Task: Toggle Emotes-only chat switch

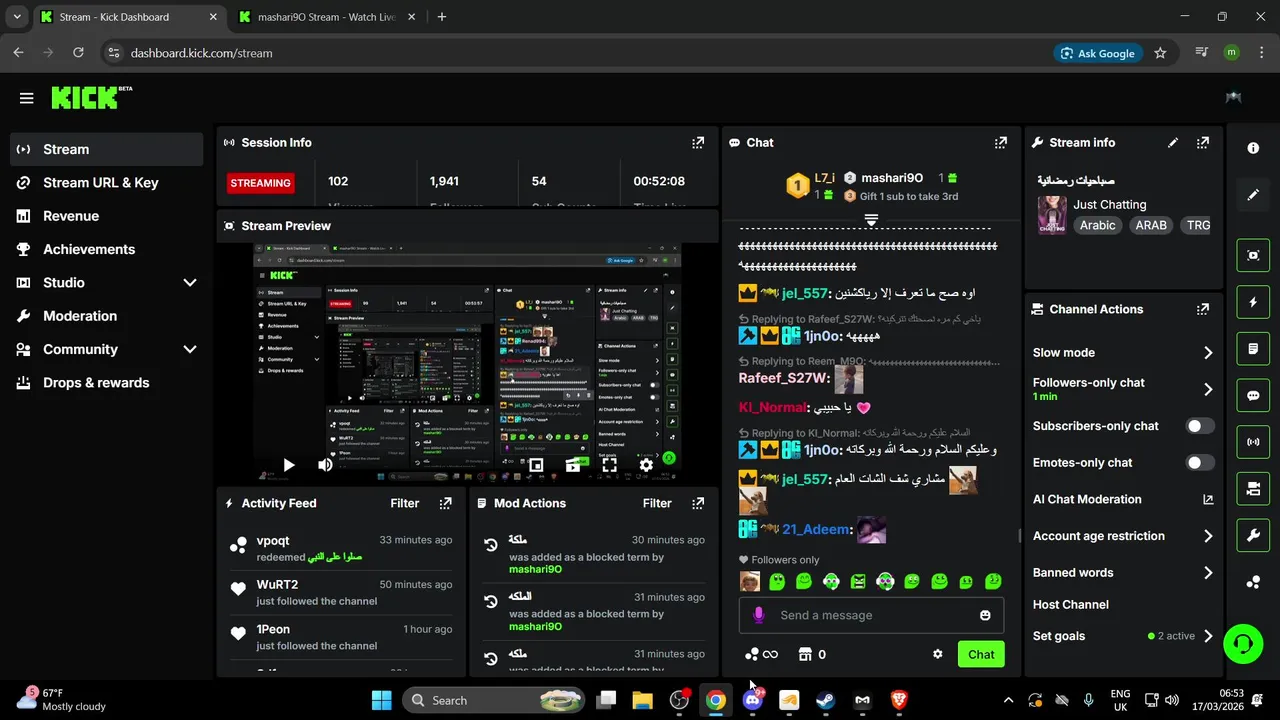Action: [1200, 463]
